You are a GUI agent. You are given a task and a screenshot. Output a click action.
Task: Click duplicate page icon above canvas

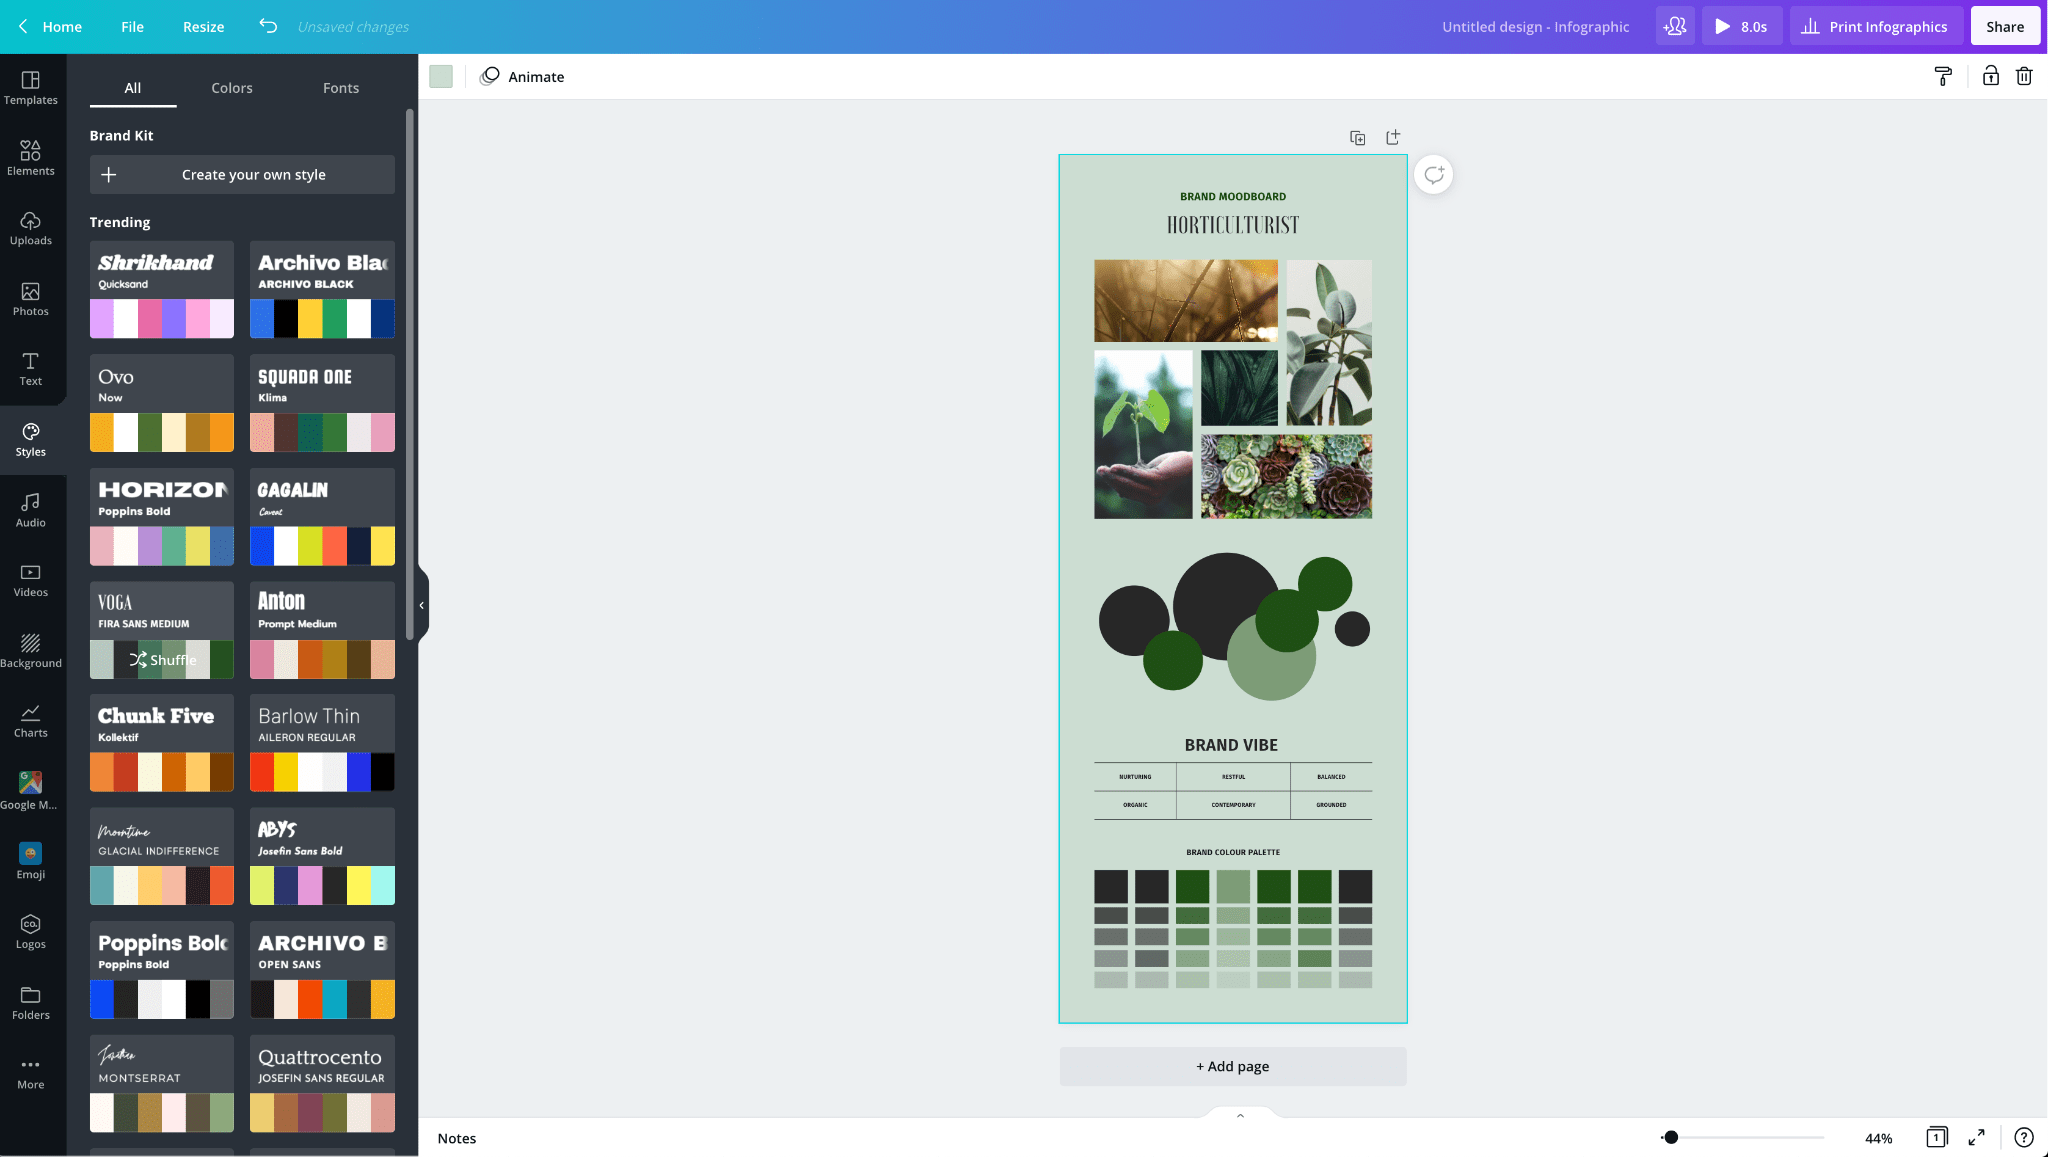click(1357, 138)
